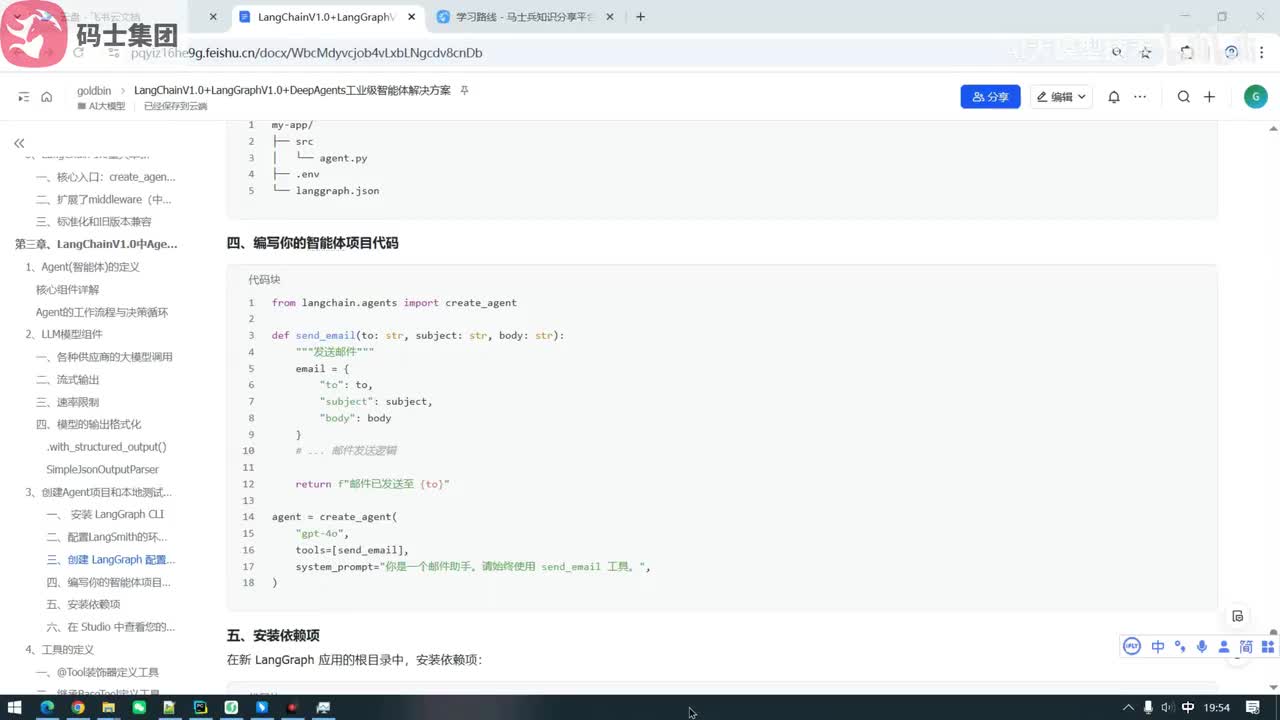Screen dimensions: 1280x720
Task: Open outline item 在 Studio 中查看您的...
Action: coord(111,627)
